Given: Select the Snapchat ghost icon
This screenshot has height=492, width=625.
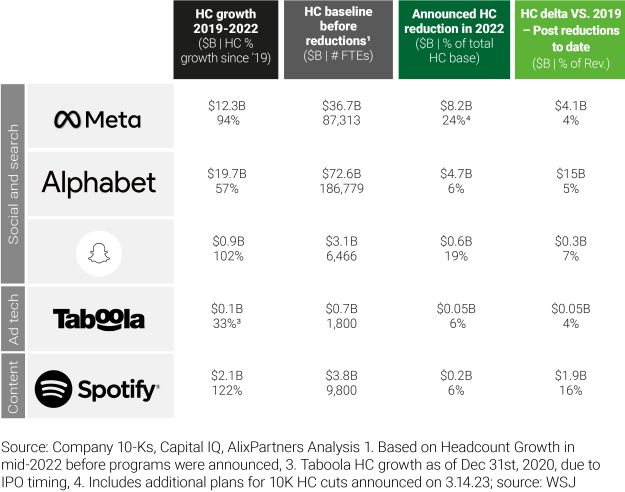Looking at the screenshot, I should [98, 254].
